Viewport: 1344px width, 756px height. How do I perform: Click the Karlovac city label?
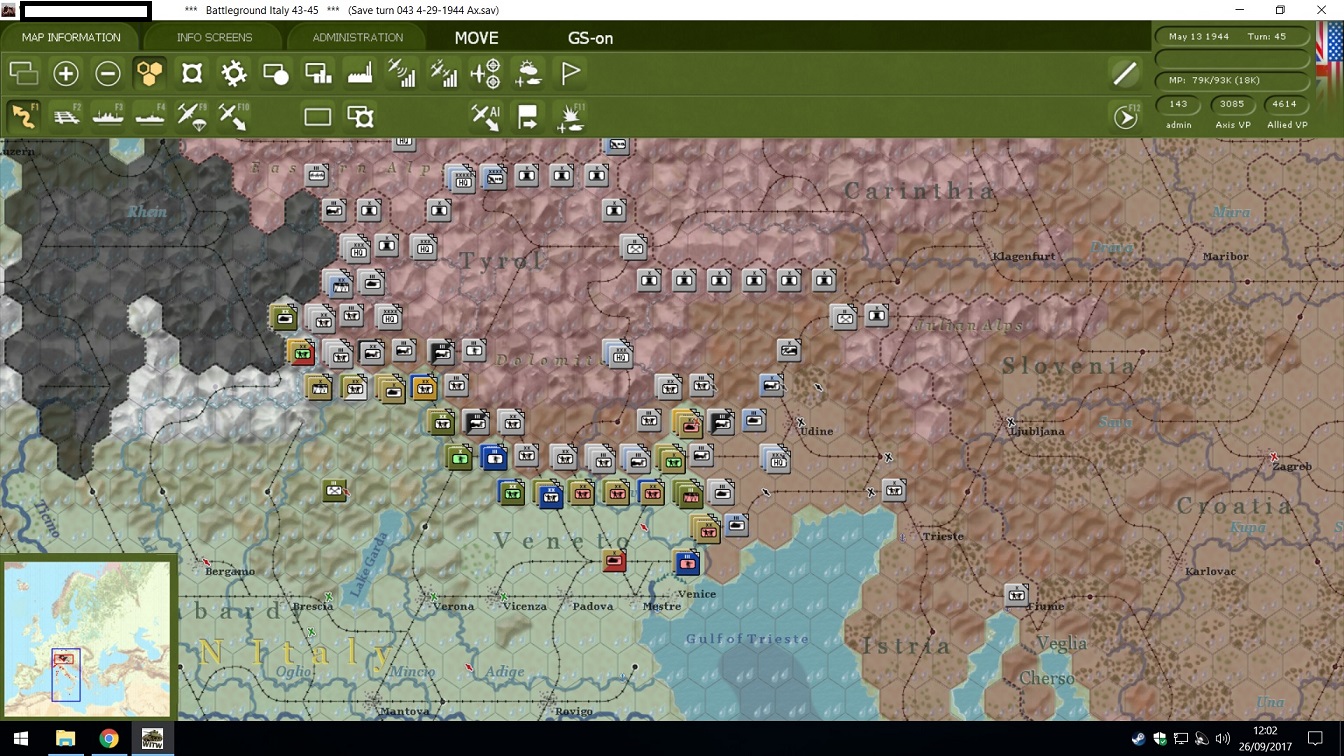click(1210, 572)
